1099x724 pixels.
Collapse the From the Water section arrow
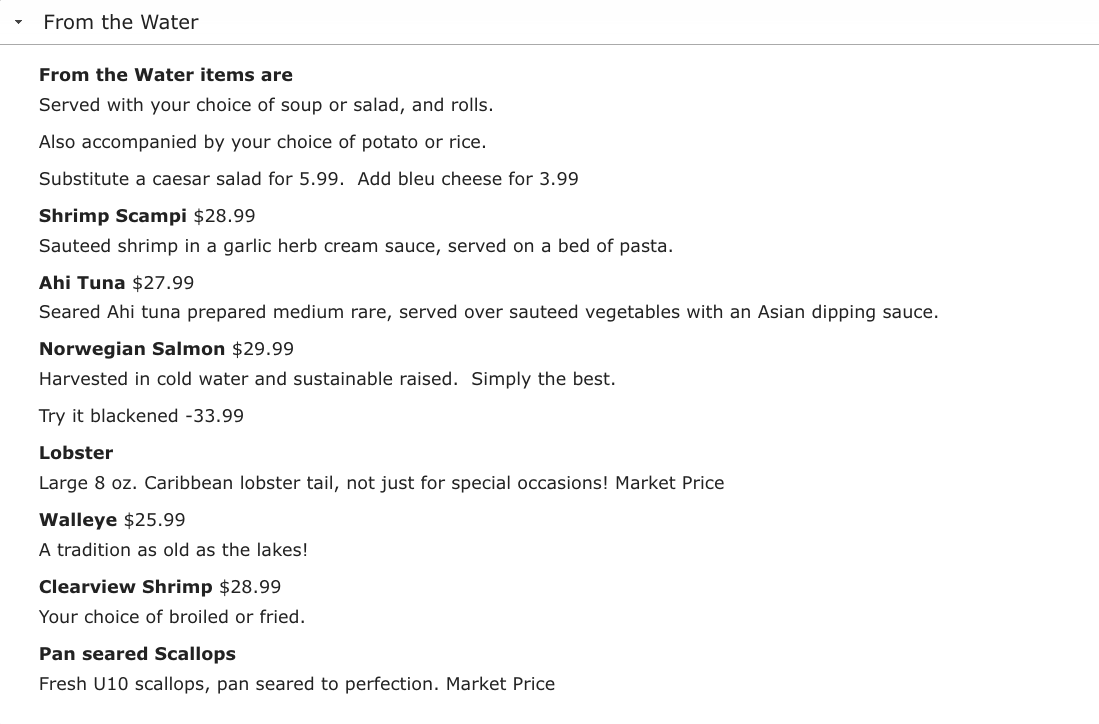pyautogui.click(x=18, y=23)
